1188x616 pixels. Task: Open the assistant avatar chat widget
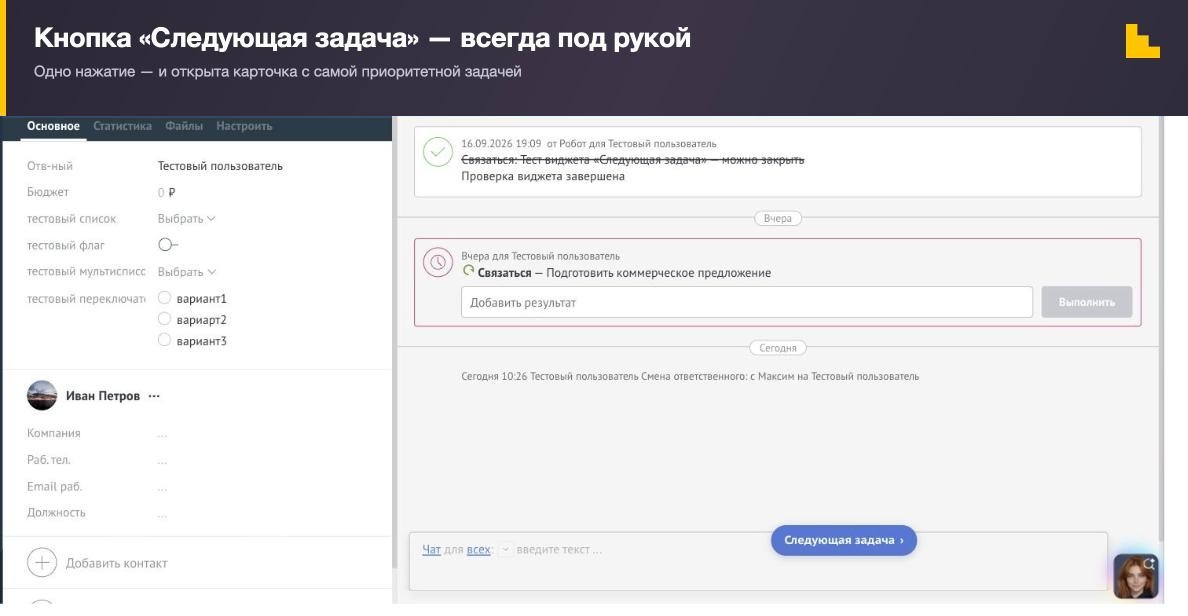[x=1136, y=575]
